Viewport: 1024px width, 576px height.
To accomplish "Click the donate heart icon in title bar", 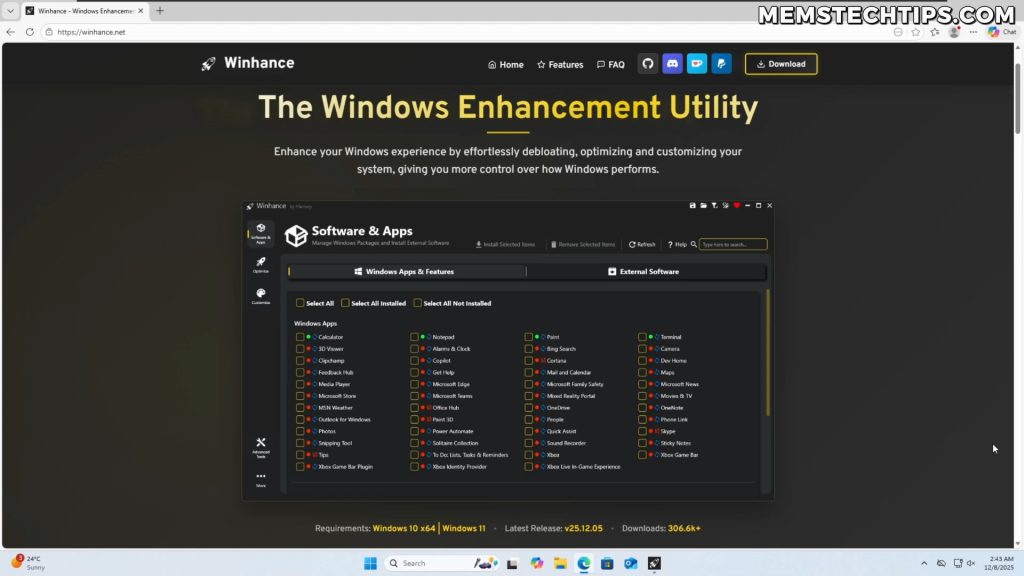I will (736, 205).
